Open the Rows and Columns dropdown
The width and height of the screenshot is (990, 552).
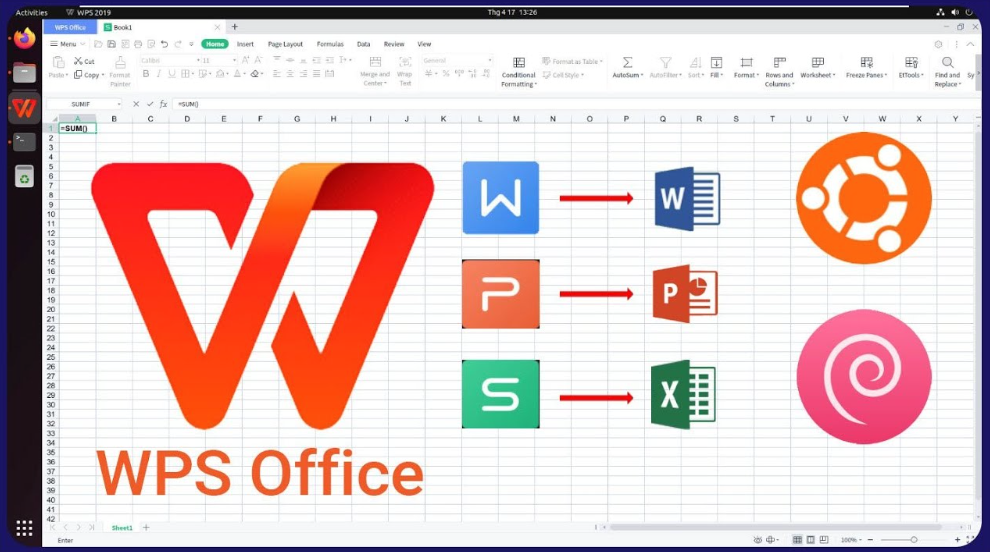tap(779, 79)
